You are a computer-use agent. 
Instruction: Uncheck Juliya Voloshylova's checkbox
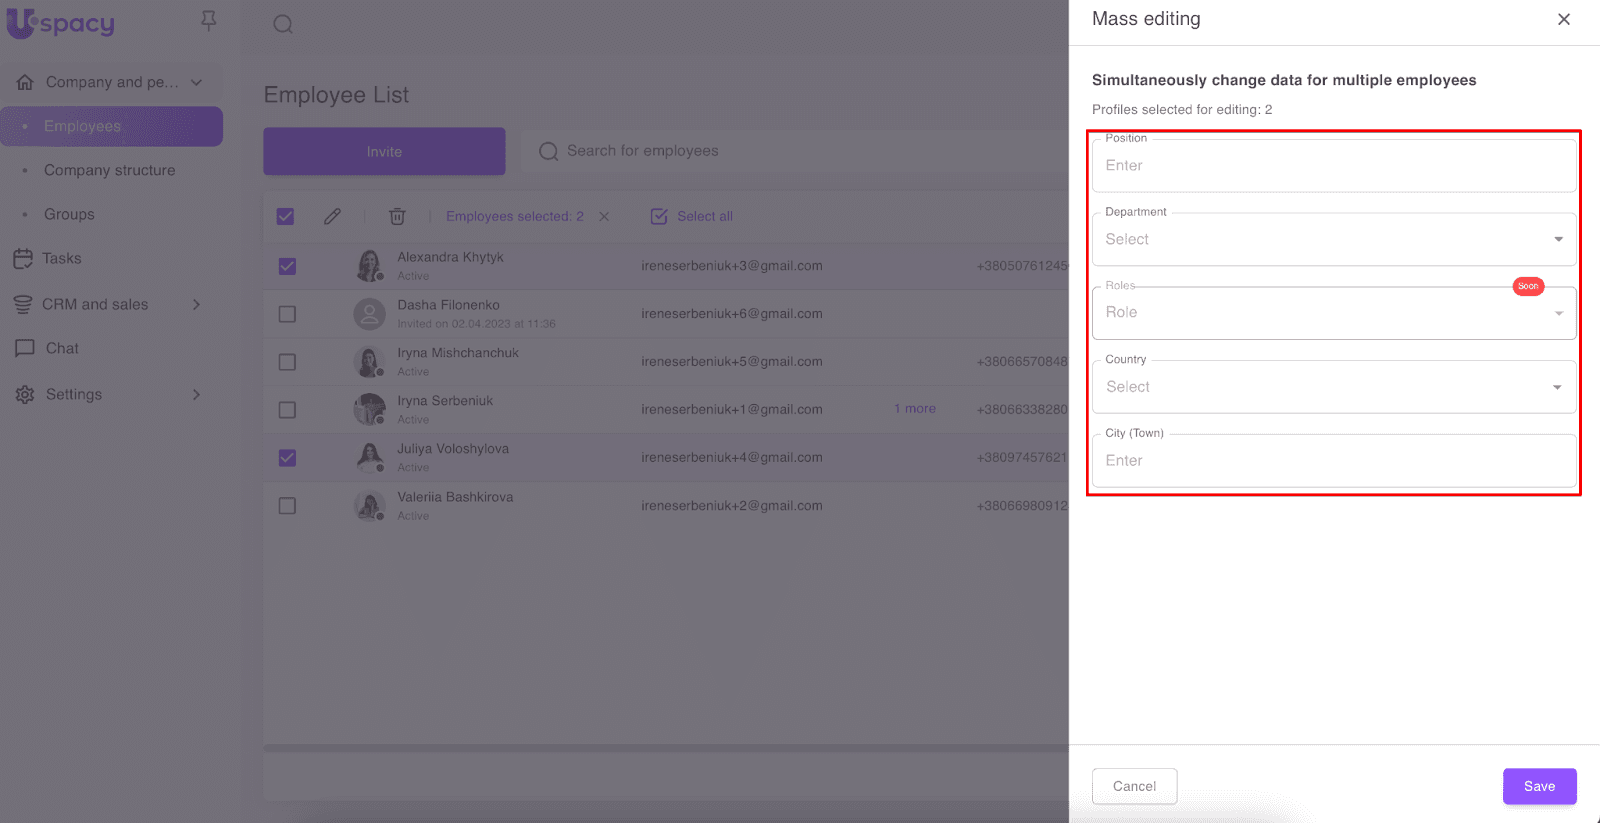coord(287,458)
